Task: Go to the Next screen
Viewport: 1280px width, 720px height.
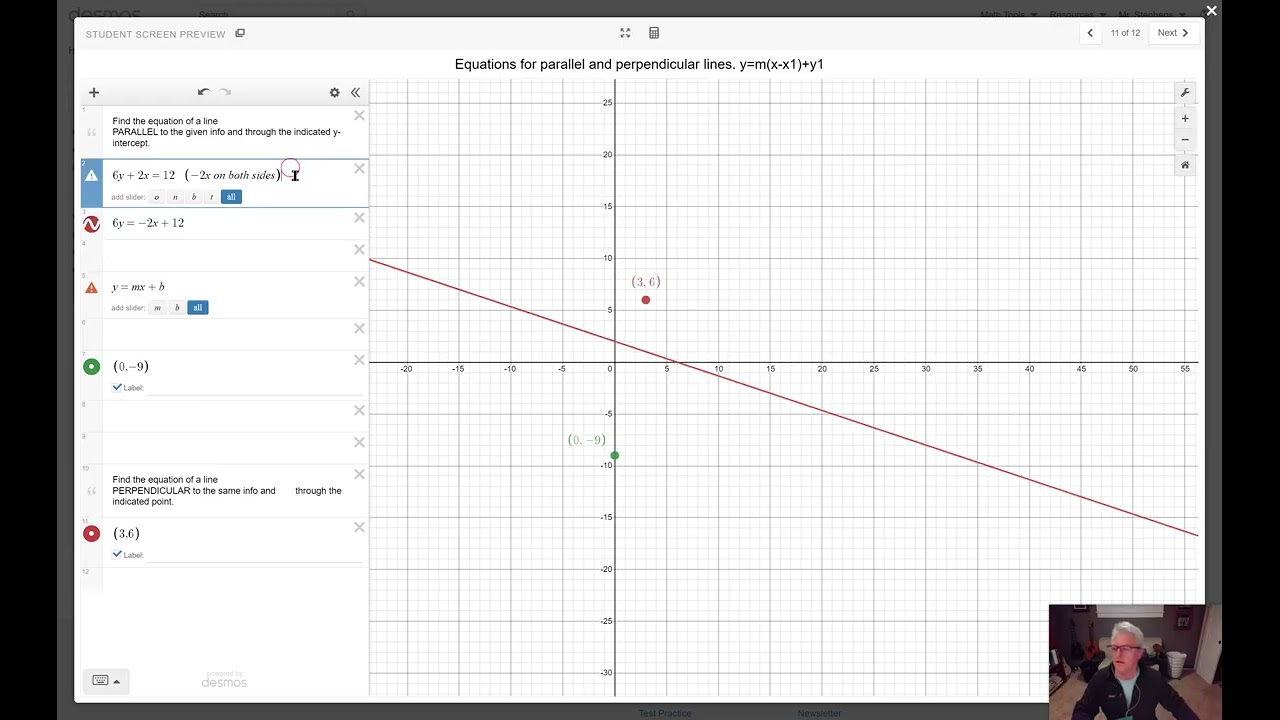Action: pos(1173,33)
